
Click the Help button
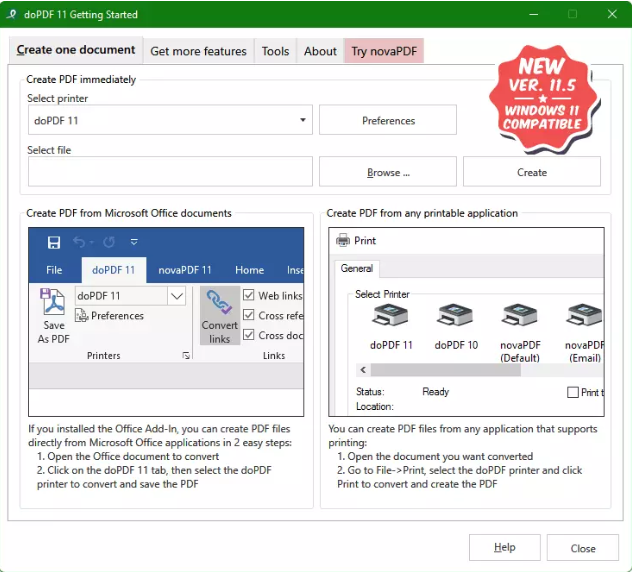505,547
